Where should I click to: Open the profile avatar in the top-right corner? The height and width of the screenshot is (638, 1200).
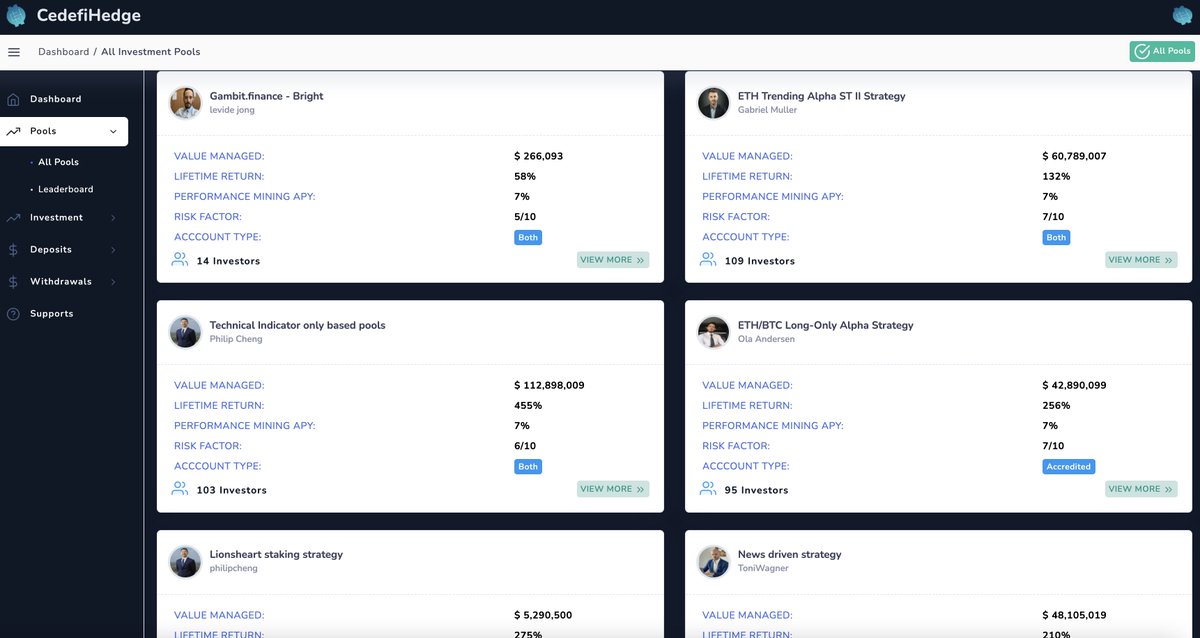pos(1182,15)
